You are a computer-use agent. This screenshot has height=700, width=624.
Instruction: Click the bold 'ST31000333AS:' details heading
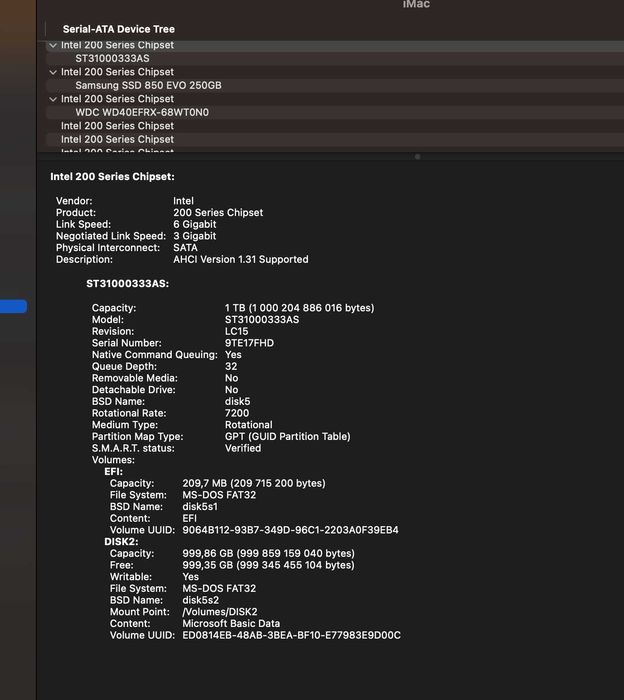(x=128, y=284)
